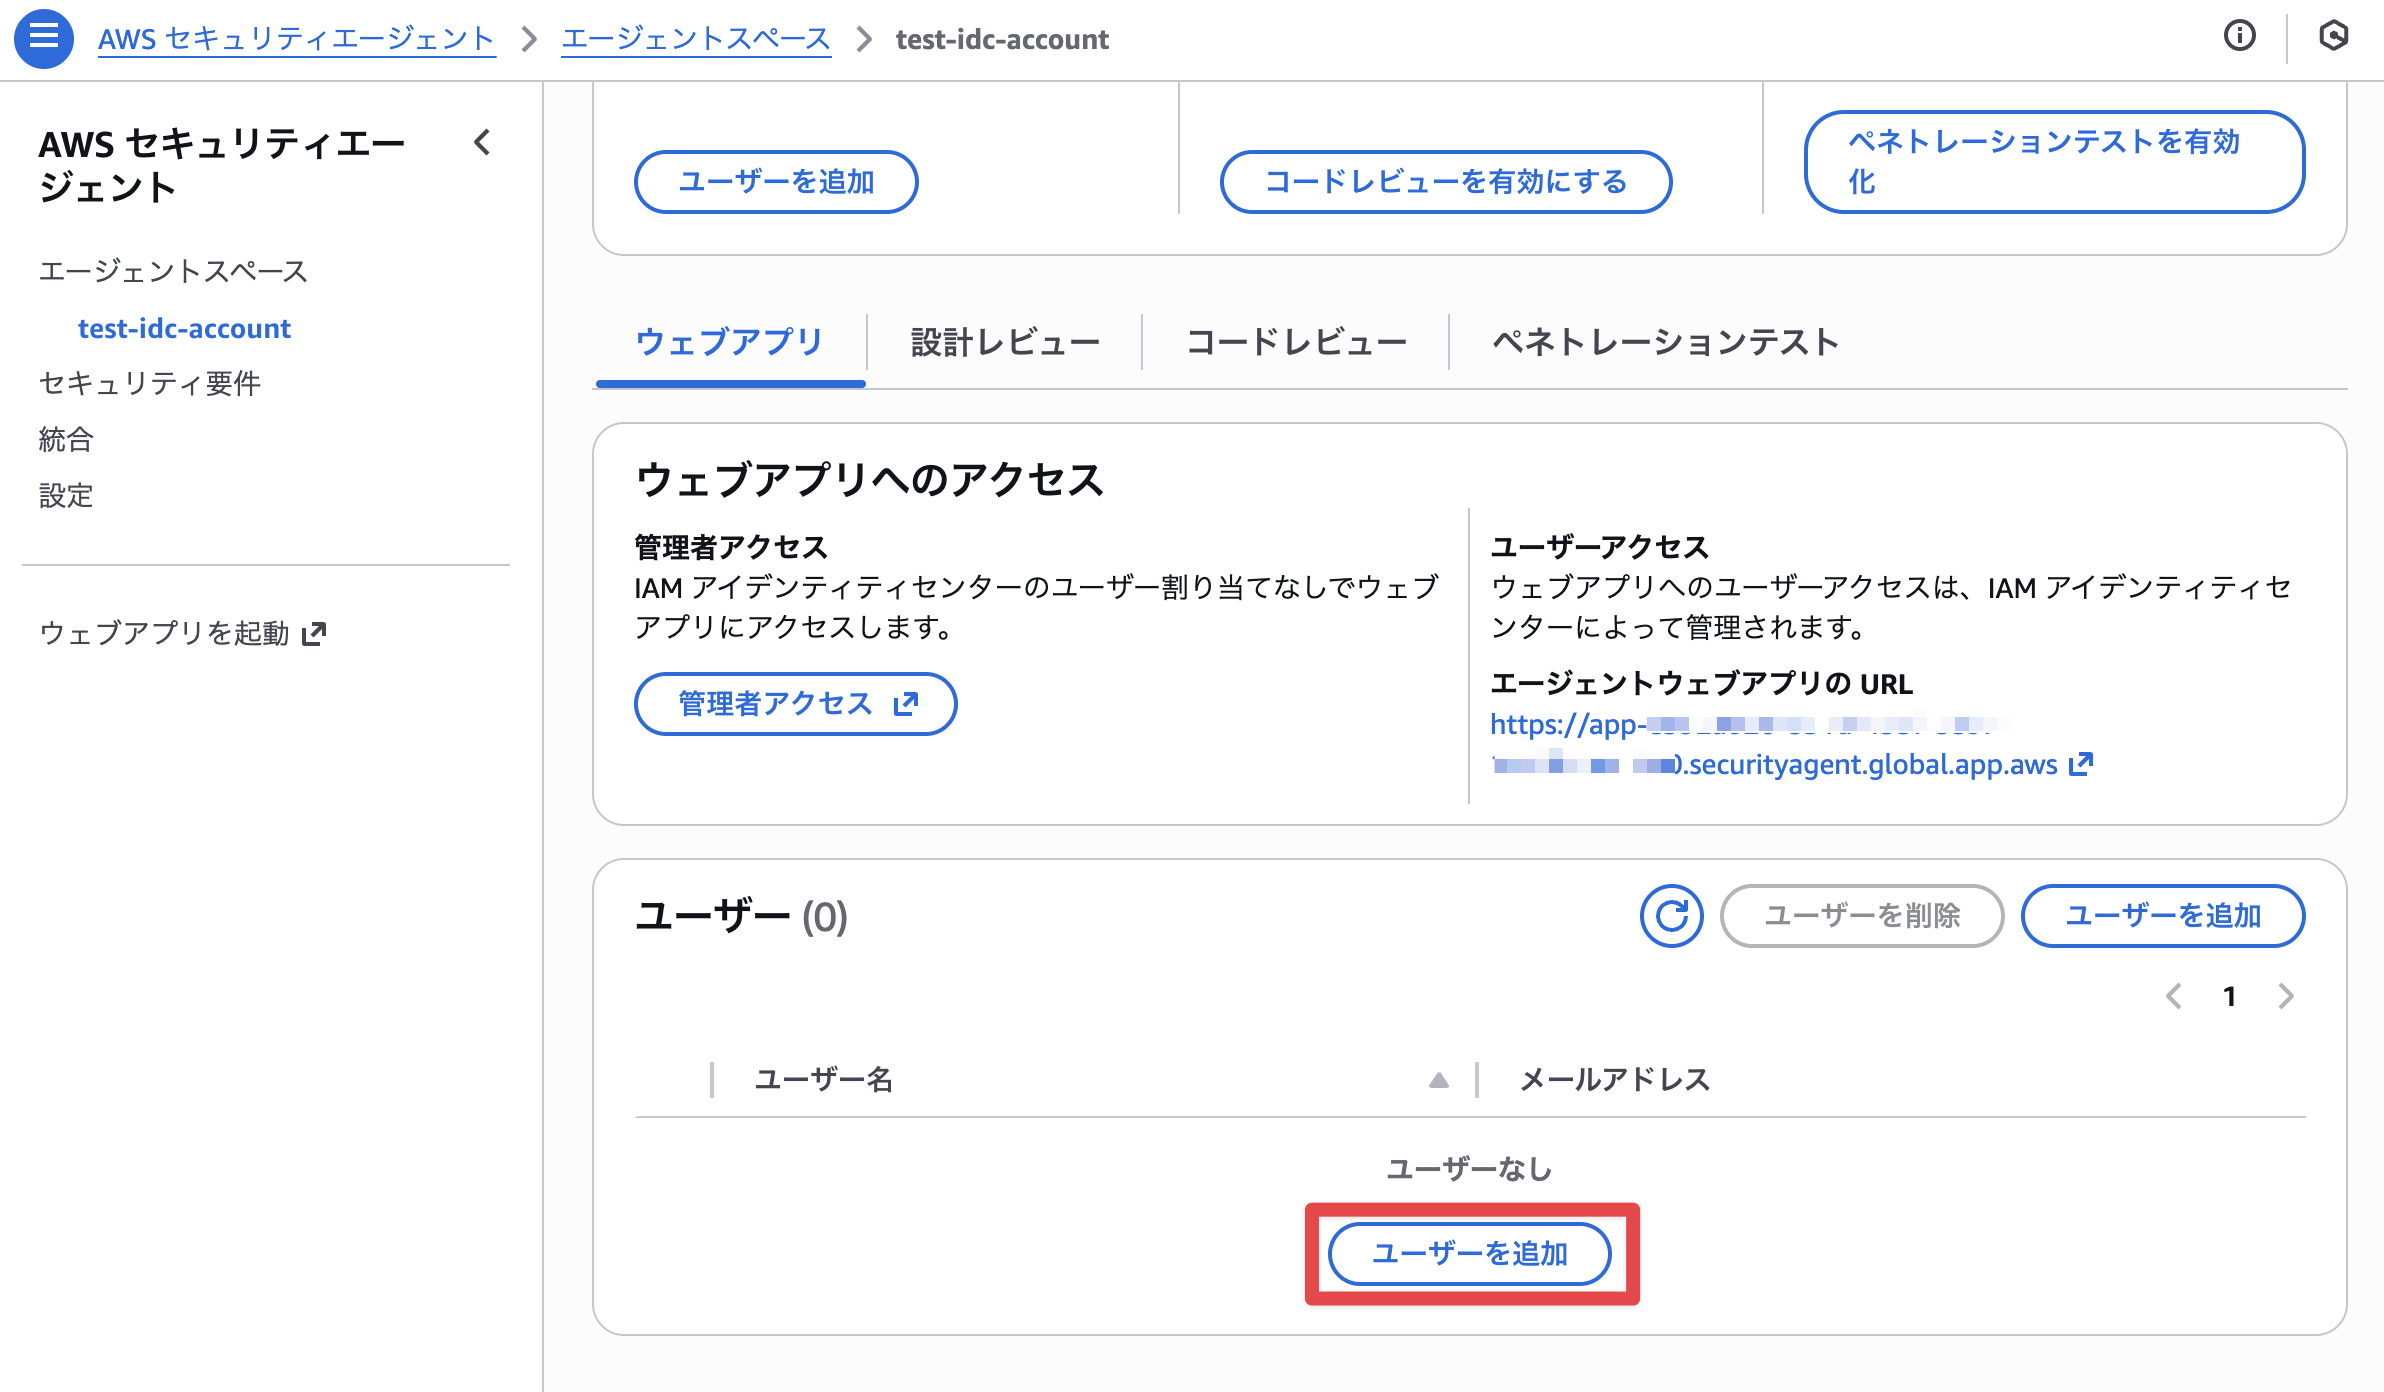Click エージェントスペース breadcrumb link
The width and height of the screenshot is (2384, 1392).
point(696,39)
